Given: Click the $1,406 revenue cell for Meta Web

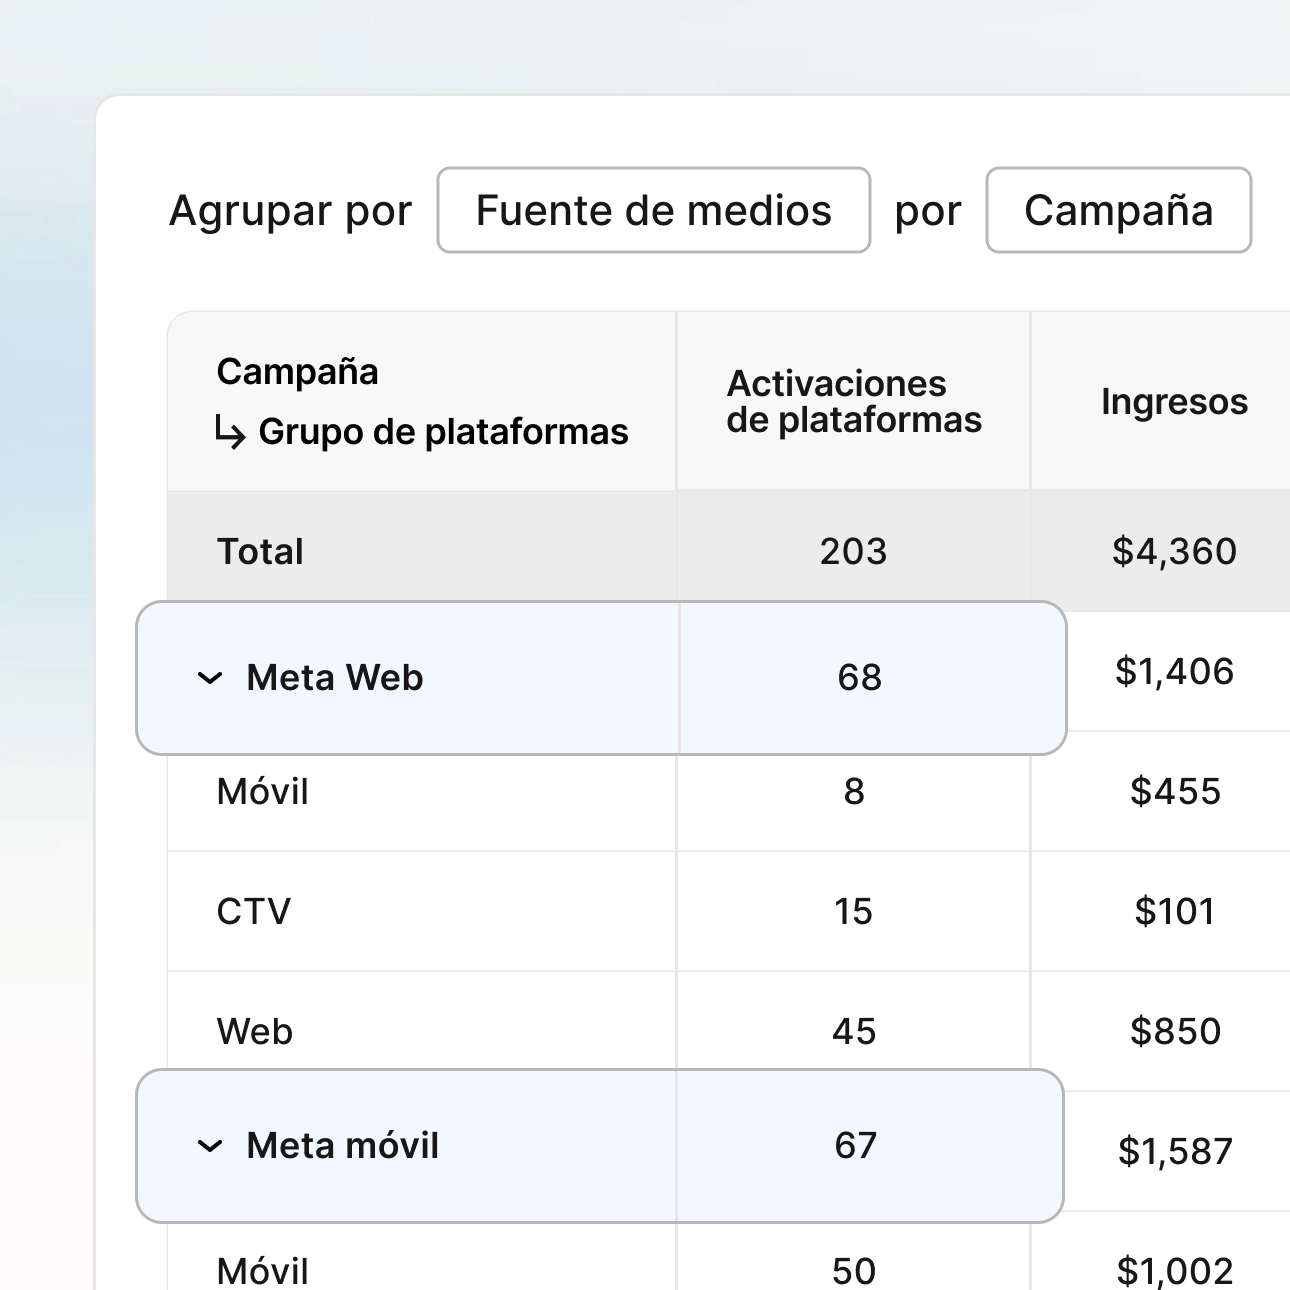Looking at the screenshot, I should point(1177,671).
